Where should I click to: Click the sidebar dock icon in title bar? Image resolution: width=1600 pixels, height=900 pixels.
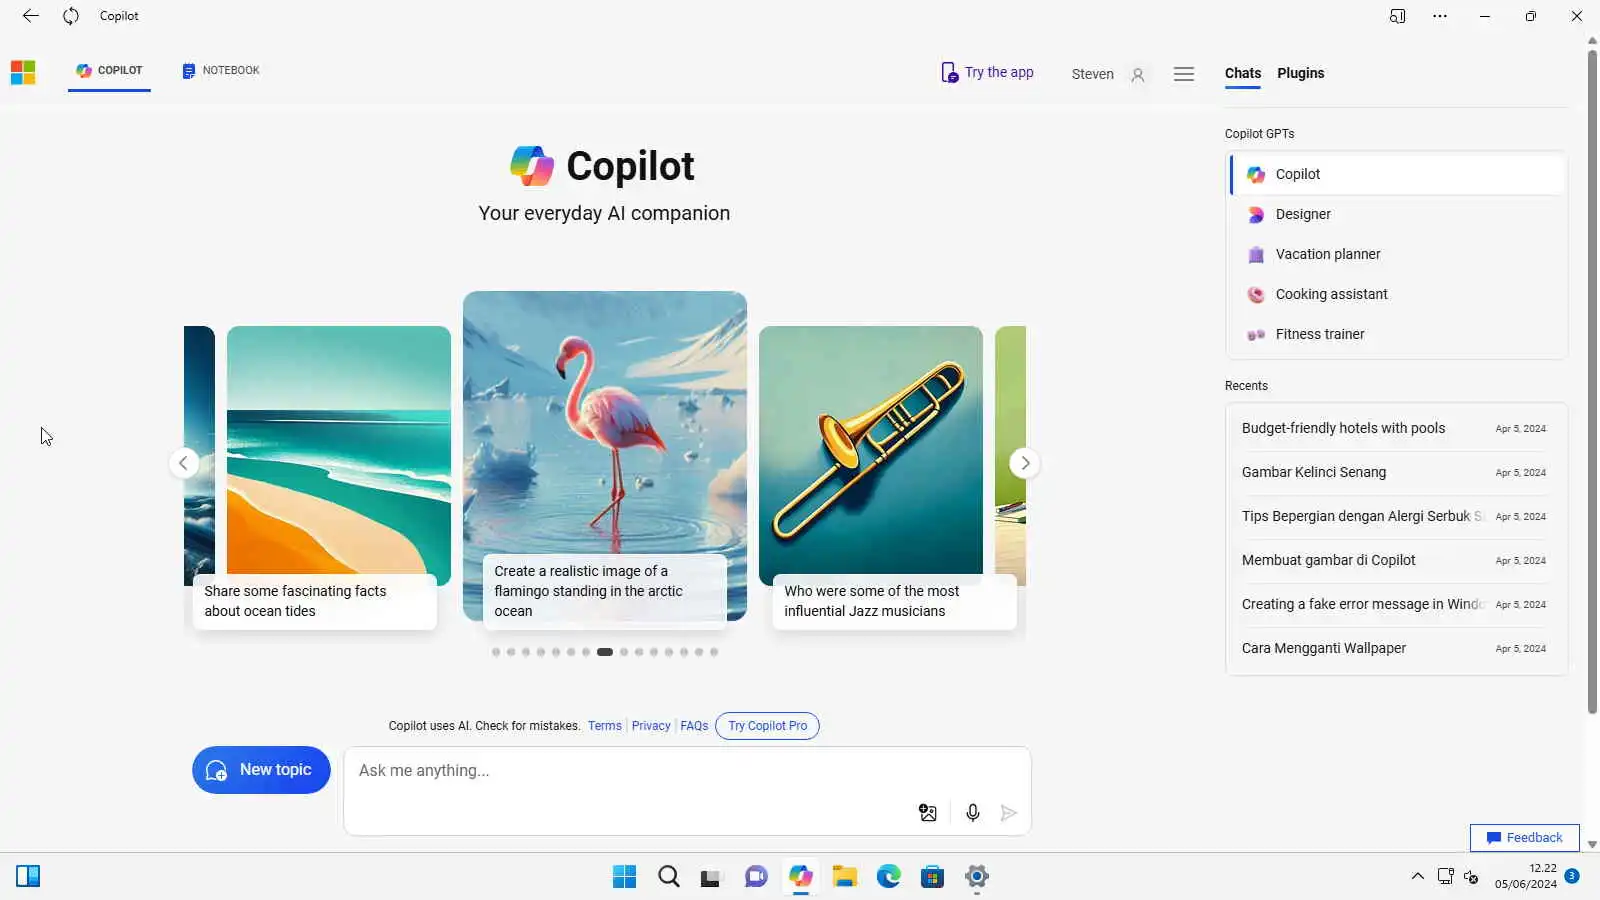pyautogui.click(x=1398, y=16)
